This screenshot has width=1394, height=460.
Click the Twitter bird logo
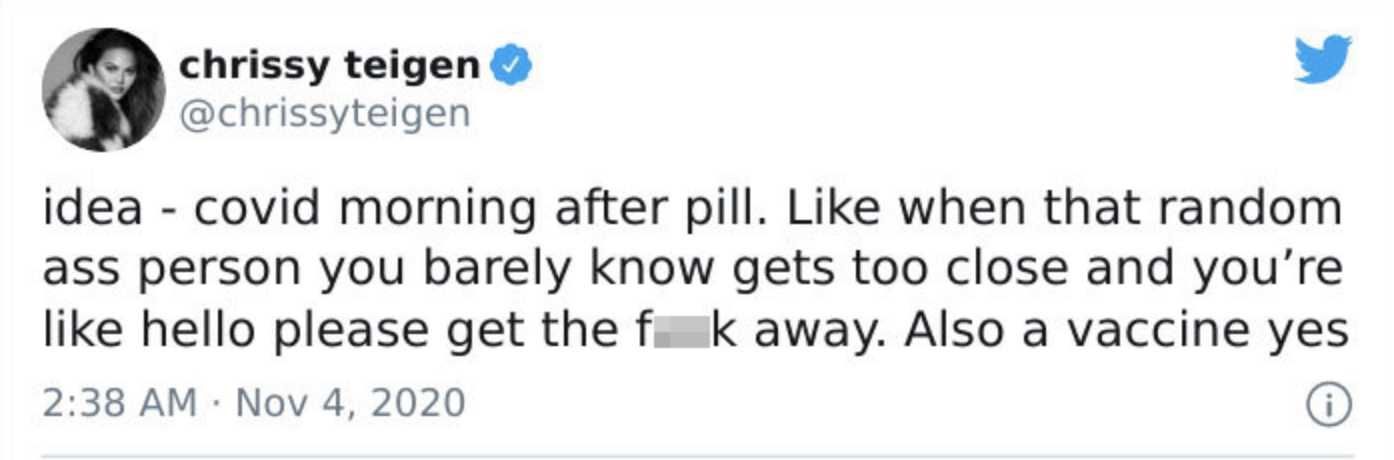(1323, 59)
